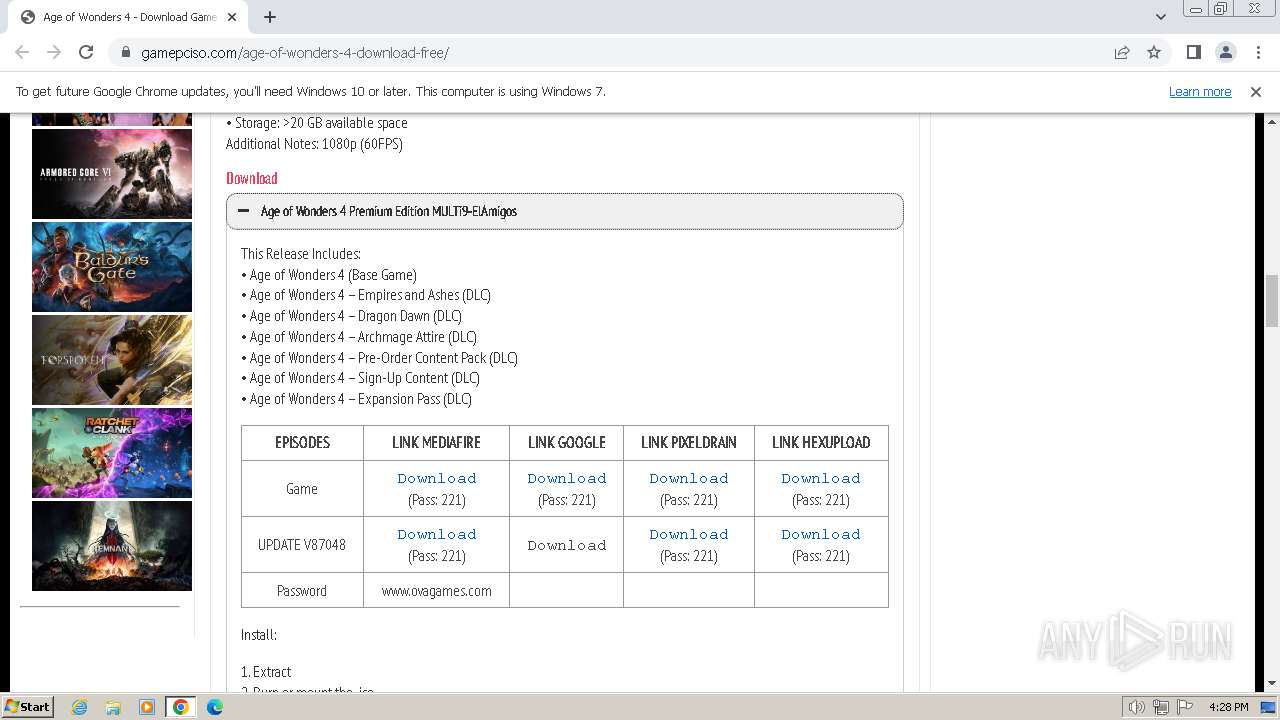Open the Armored Core VI thumbnail
The height and width of the screenshot is (720, 1280).
click(112, 174)
